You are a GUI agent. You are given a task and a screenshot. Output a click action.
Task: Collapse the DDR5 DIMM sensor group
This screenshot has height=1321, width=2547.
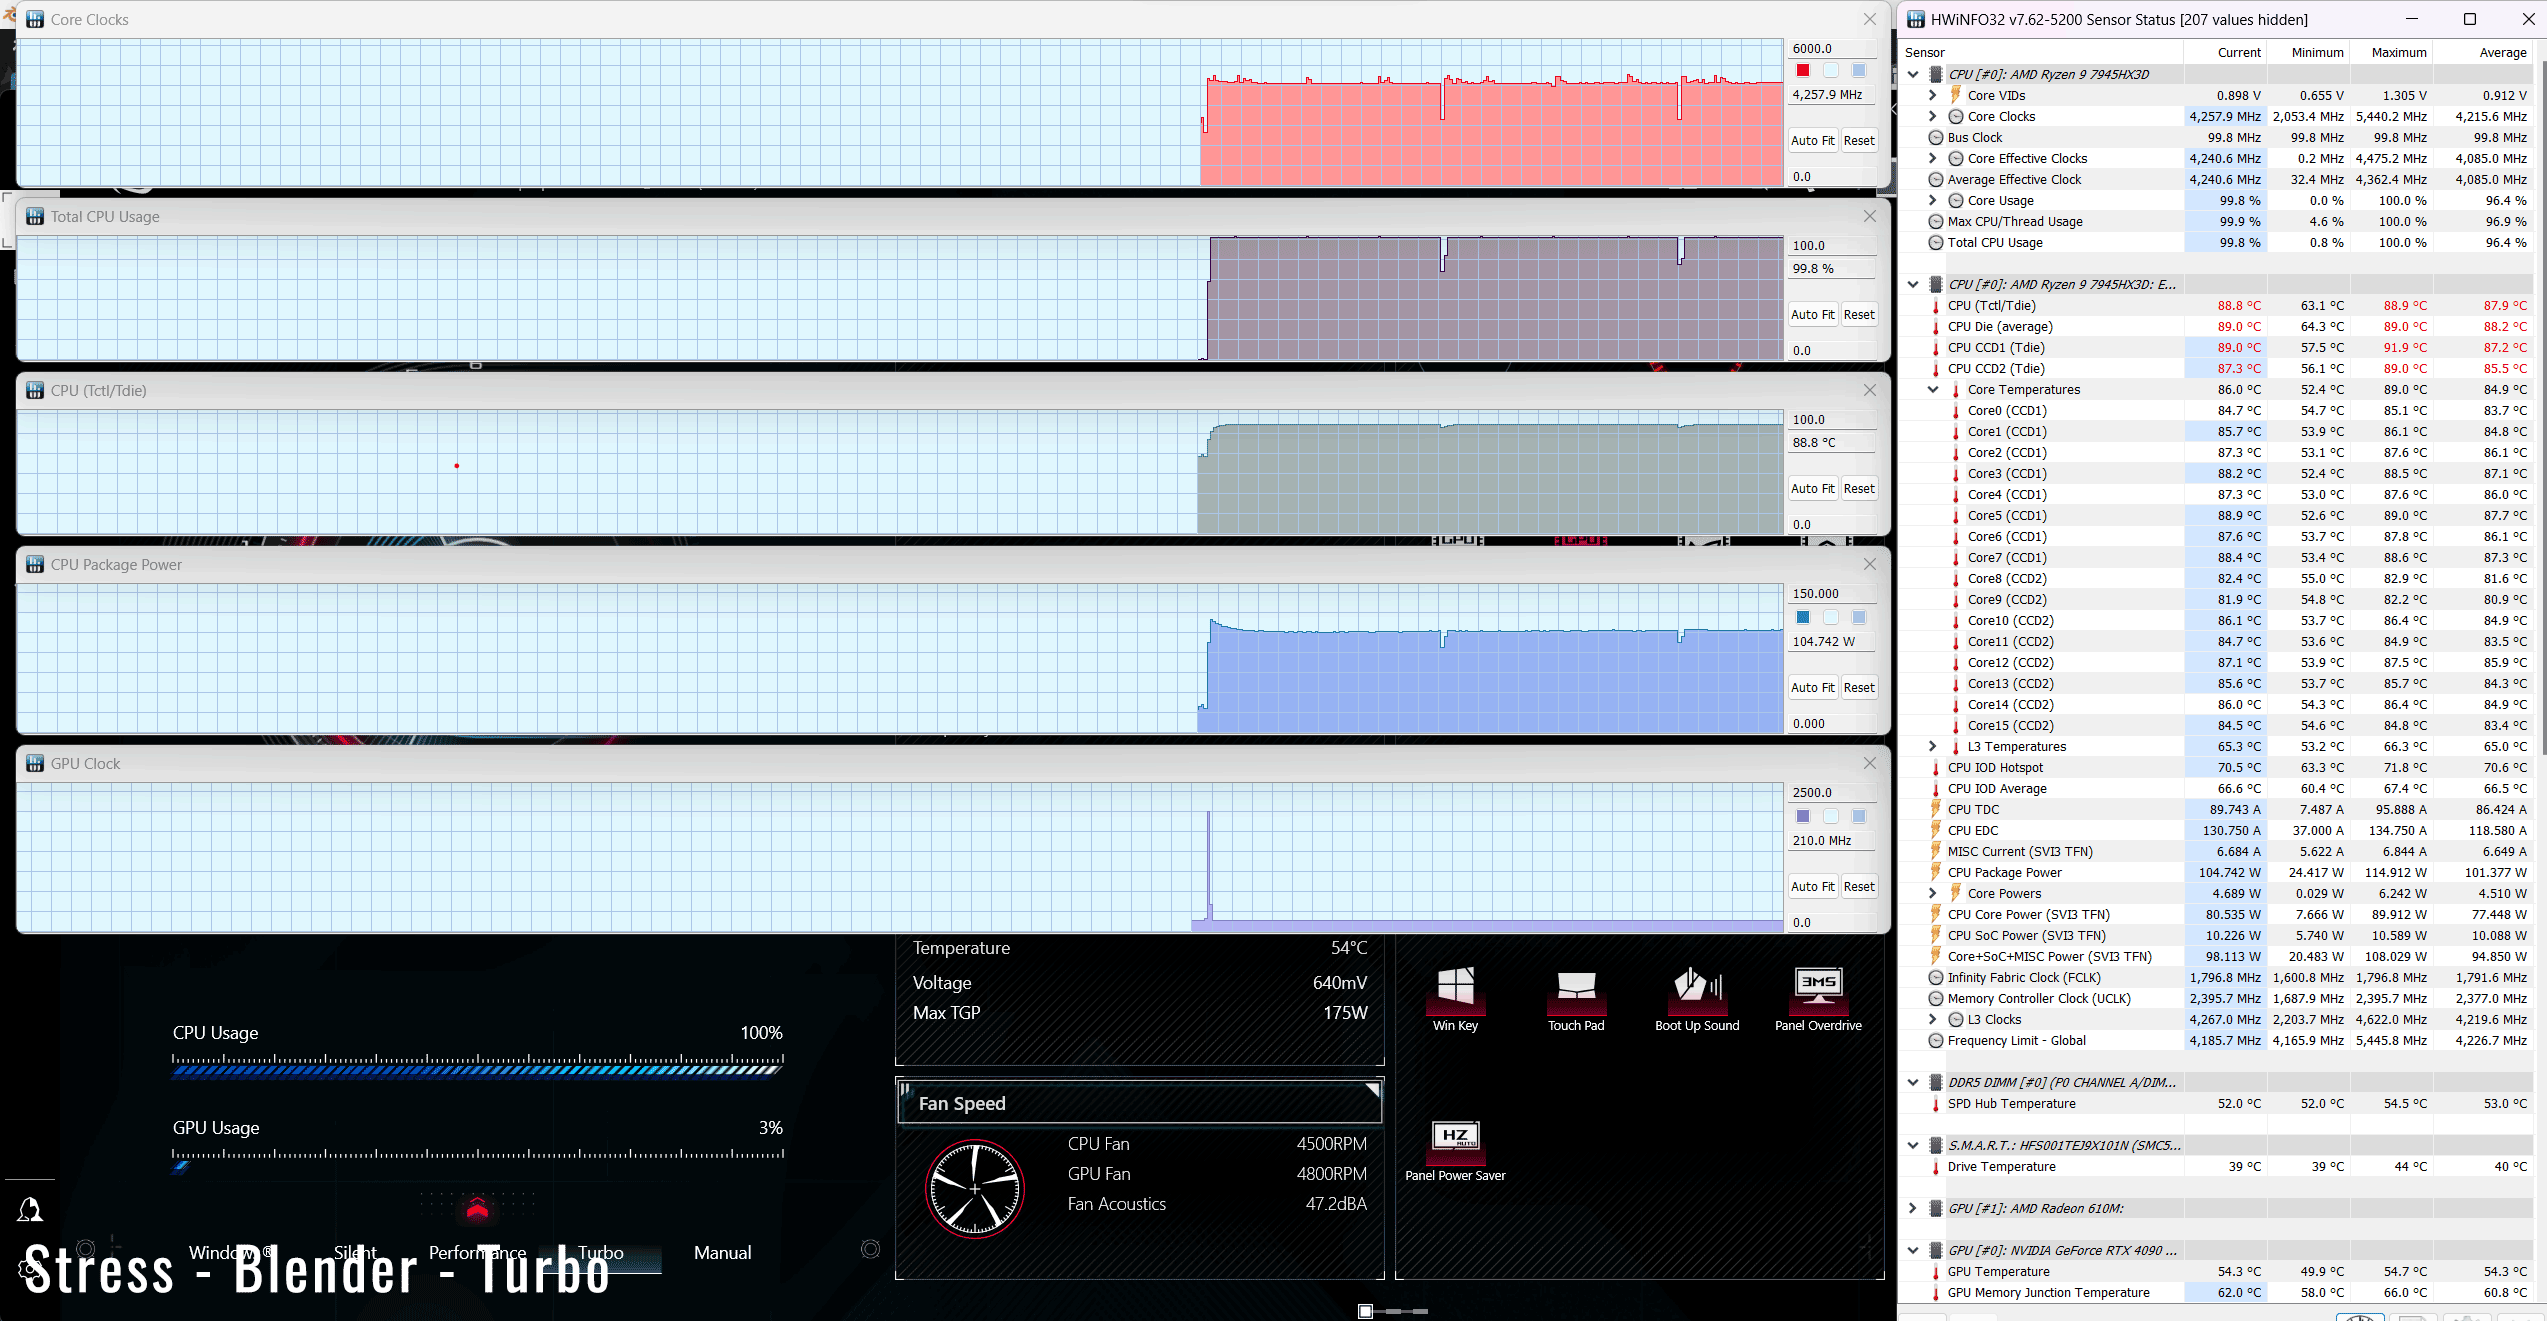1913,1082
